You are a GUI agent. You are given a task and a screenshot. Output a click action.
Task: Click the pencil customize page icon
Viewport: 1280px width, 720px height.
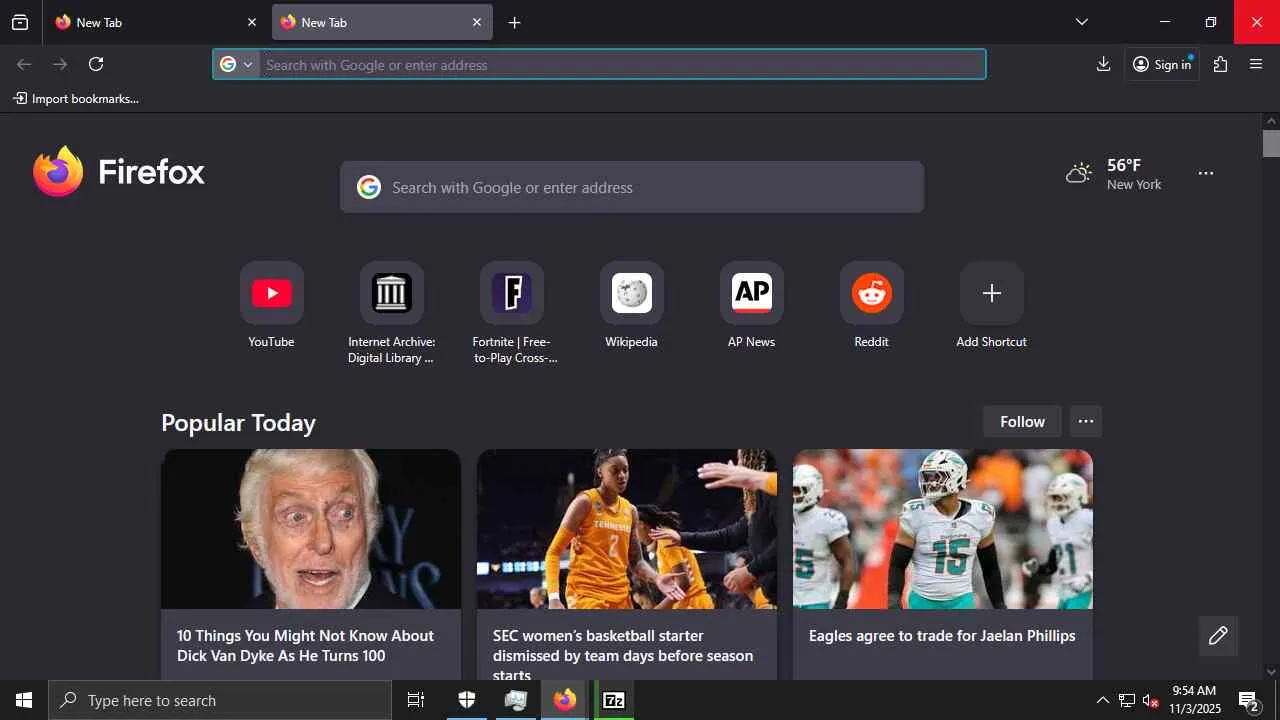[1218, 636]
